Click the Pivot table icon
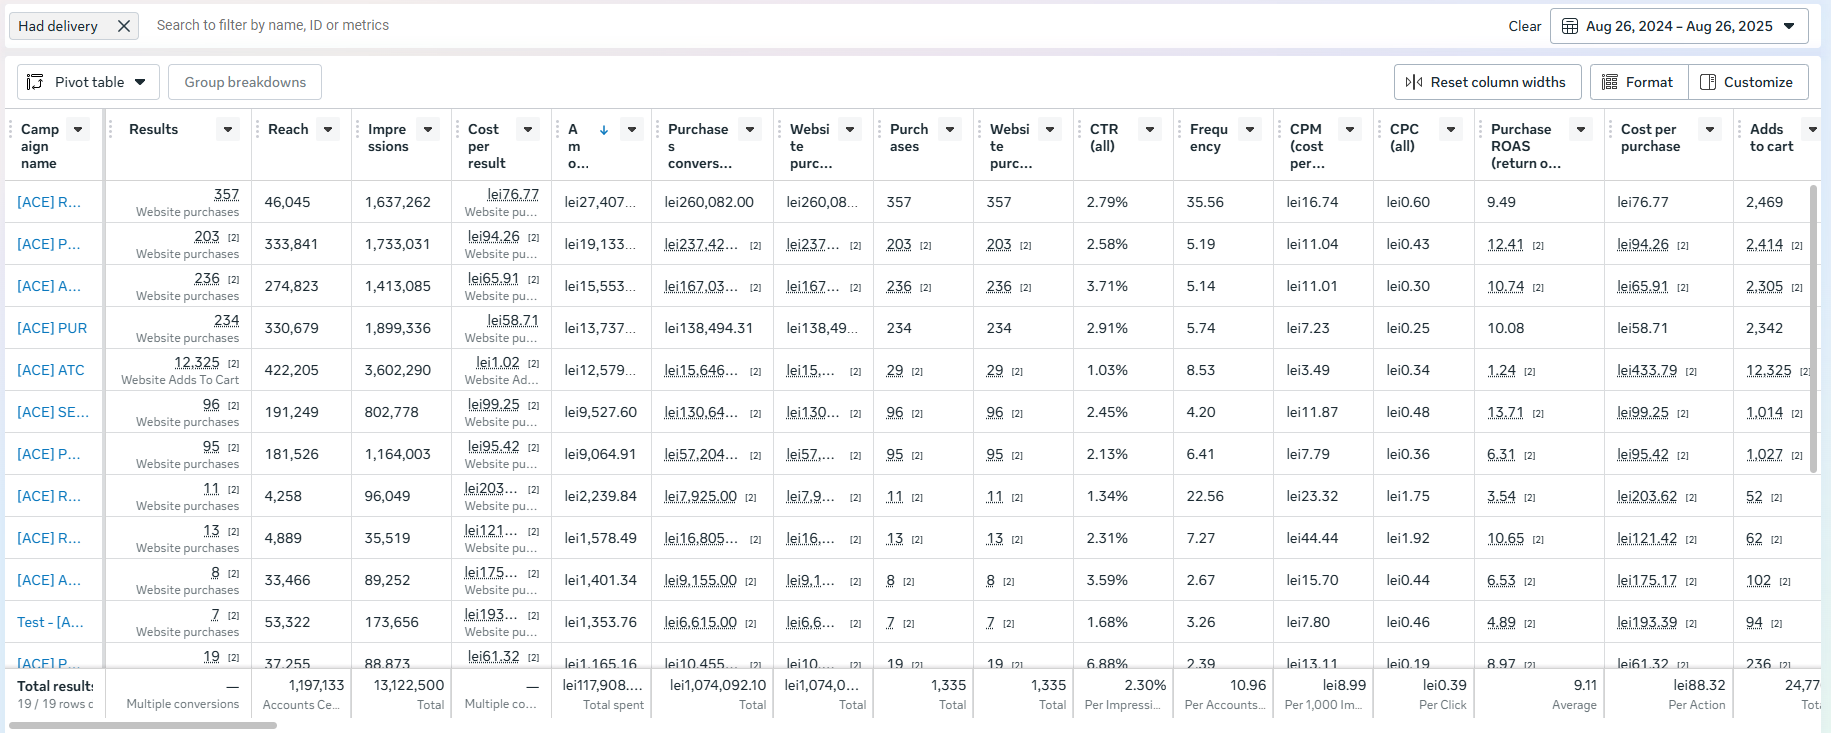The image size is (1831, 733). [35, 82]
